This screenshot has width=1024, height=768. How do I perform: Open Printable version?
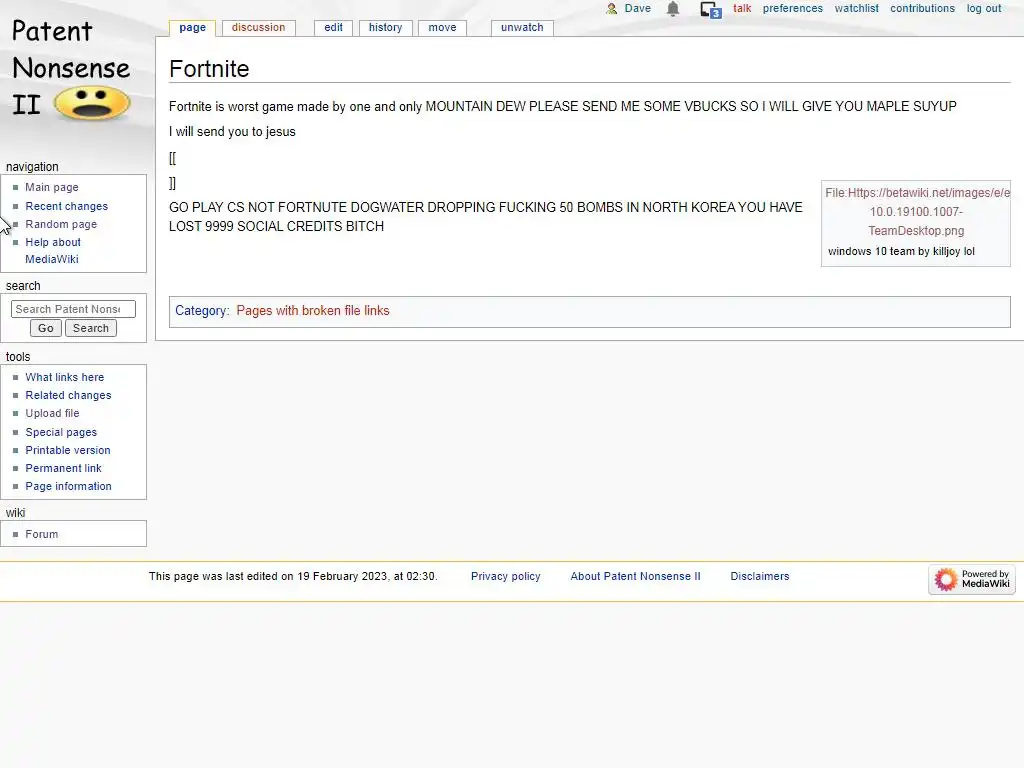[x=68, y=451]
